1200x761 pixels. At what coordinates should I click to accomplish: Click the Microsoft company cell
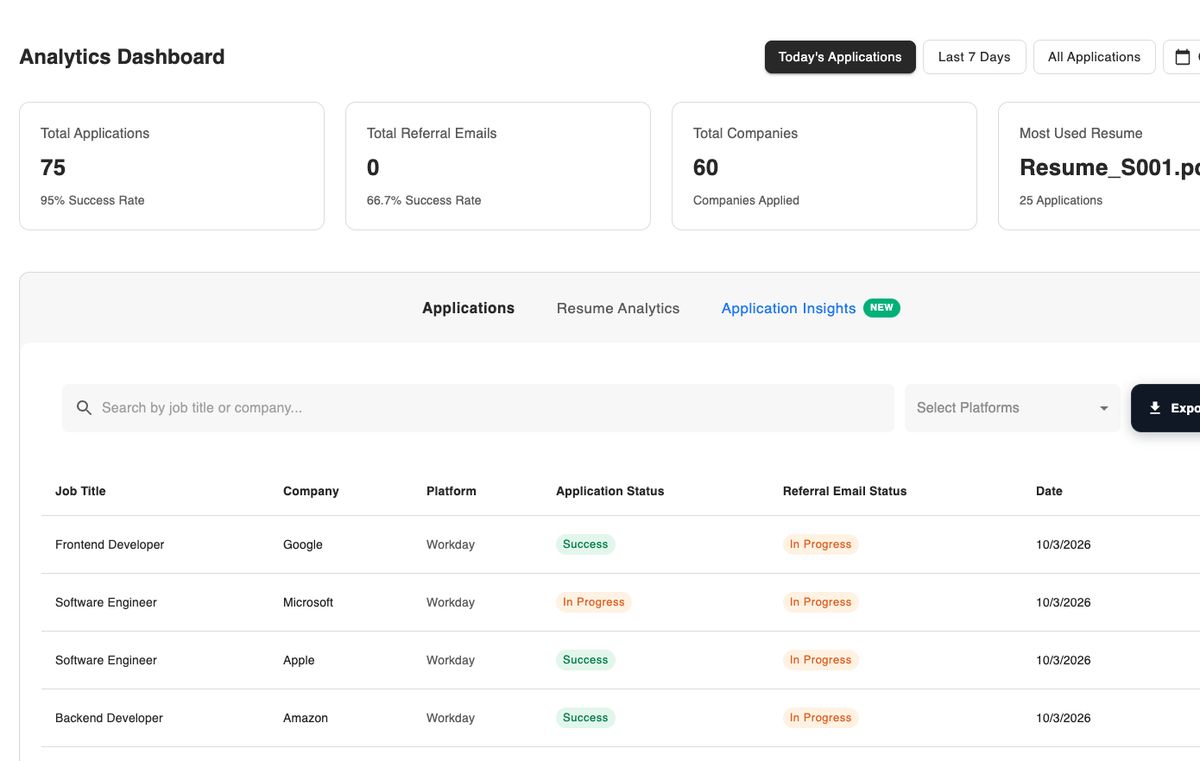(308, 603)
